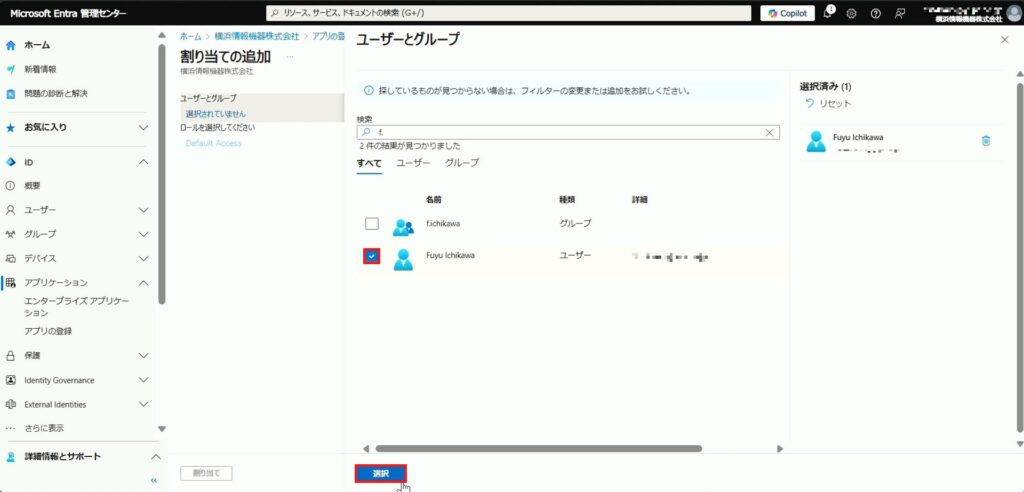Click the 保護 lock icon

[x=10, y=355]
